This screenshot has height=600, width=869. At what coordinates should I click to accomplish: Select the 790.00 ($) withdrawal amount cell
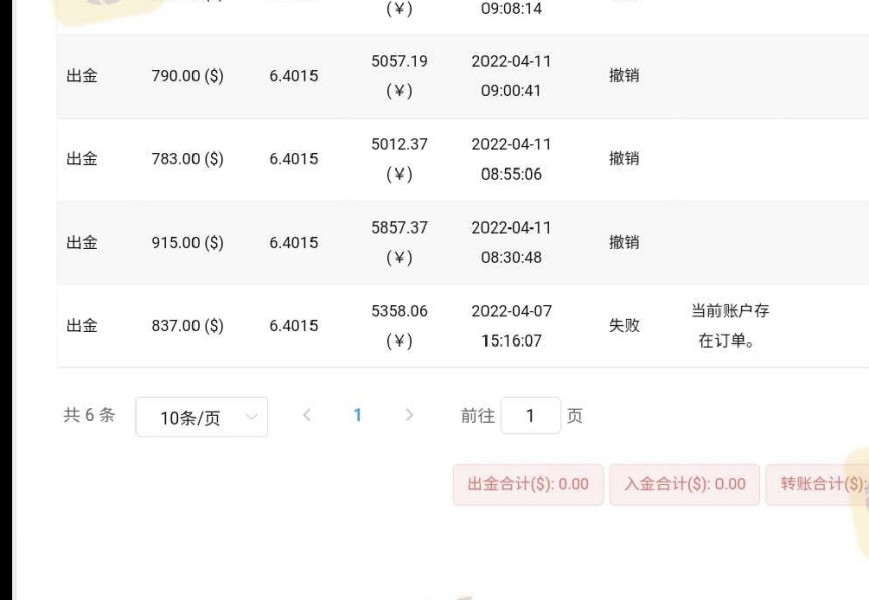coord(187,76)
